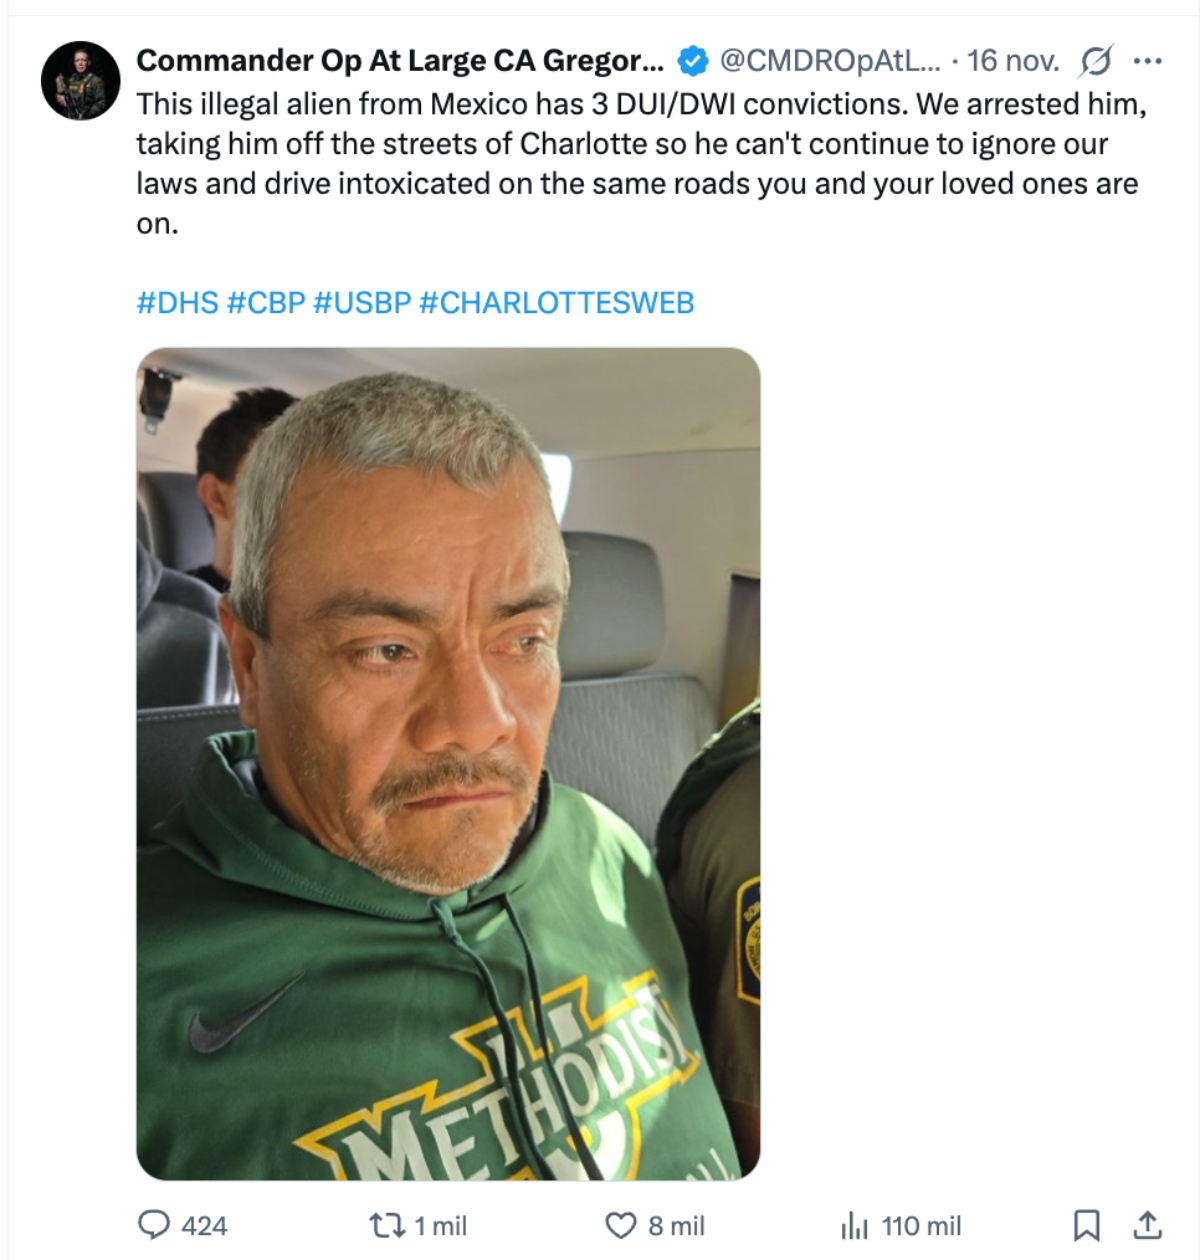Bookmark this post
The image size is (1200, 1260).
1086,1225
